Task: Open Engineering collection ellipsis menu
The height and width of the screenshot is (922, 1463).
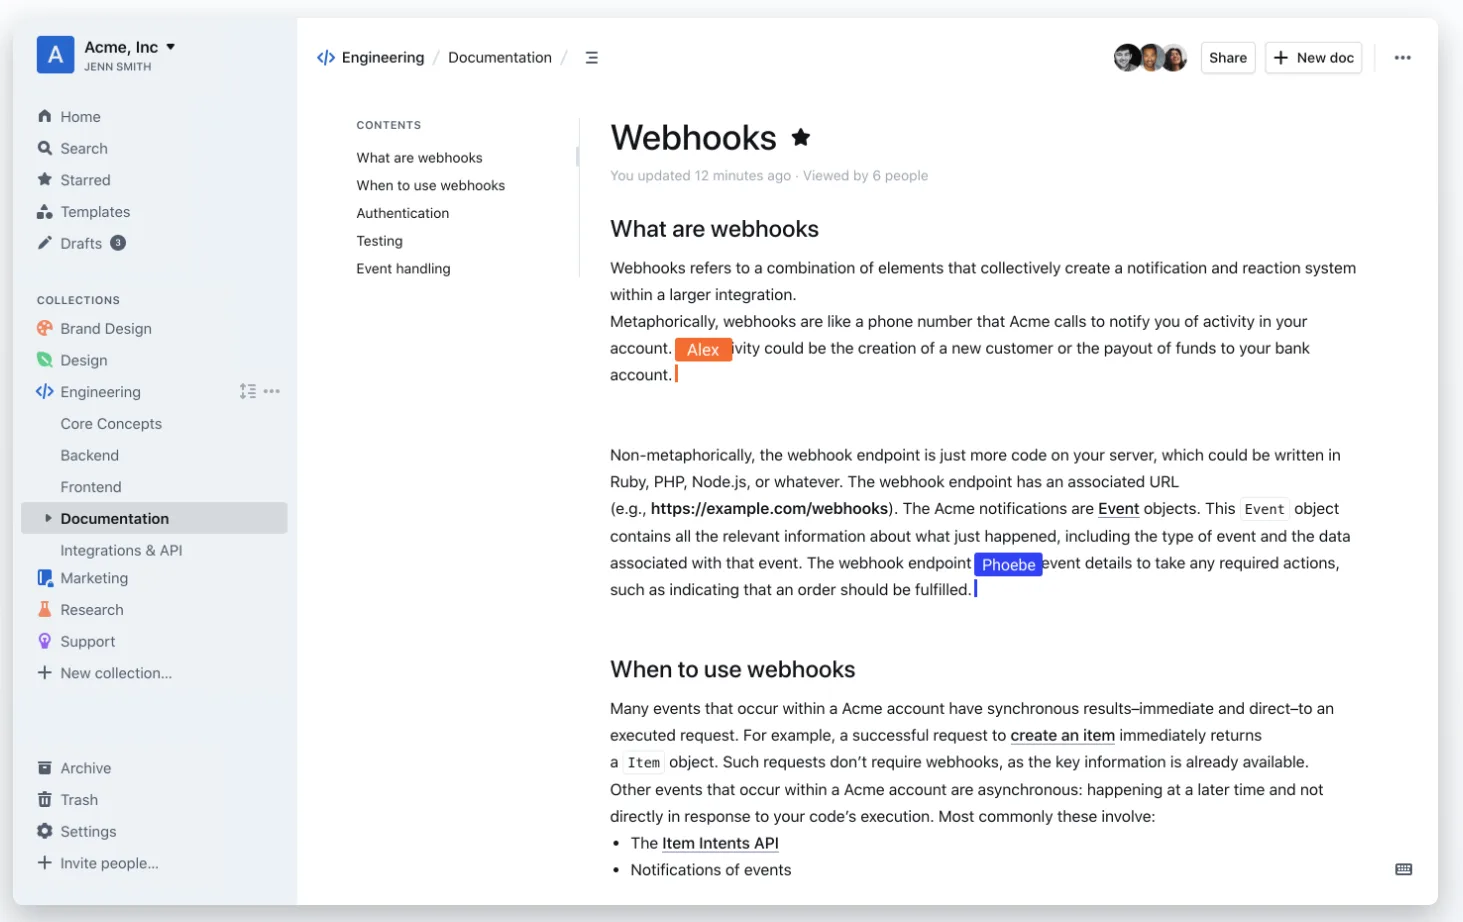Action: (x=272, y=391)
